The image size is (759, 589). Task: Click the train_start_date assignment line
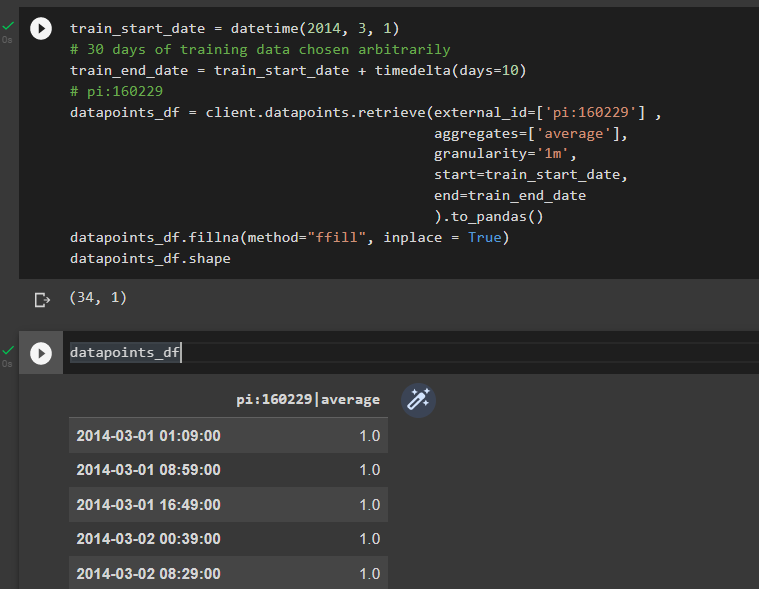235,29
